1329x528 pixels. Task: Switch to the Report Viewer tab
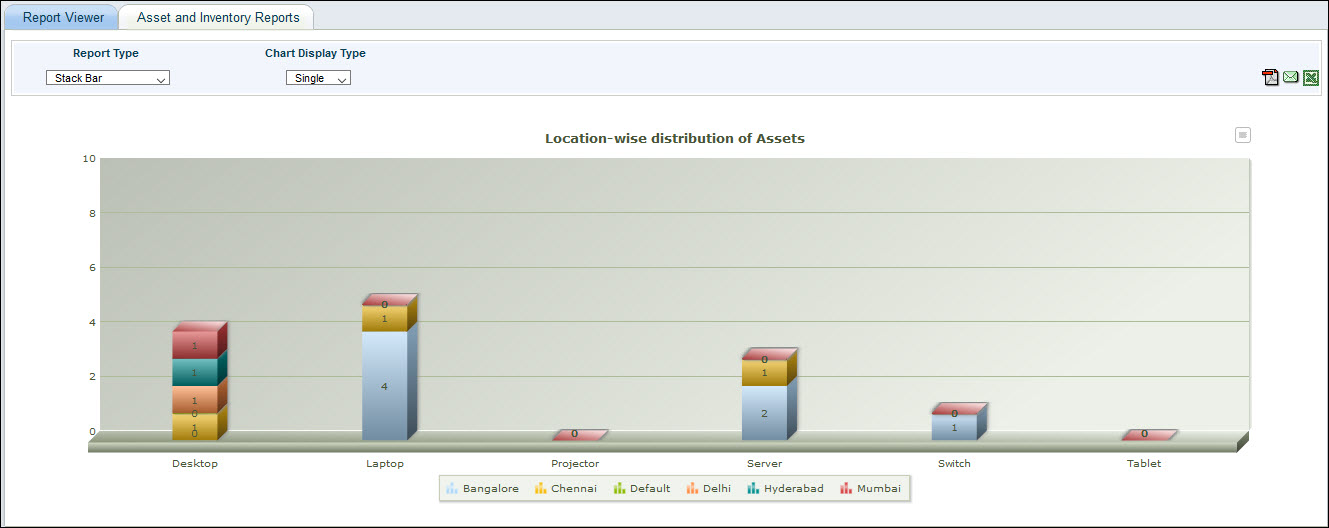pos(63,17)
